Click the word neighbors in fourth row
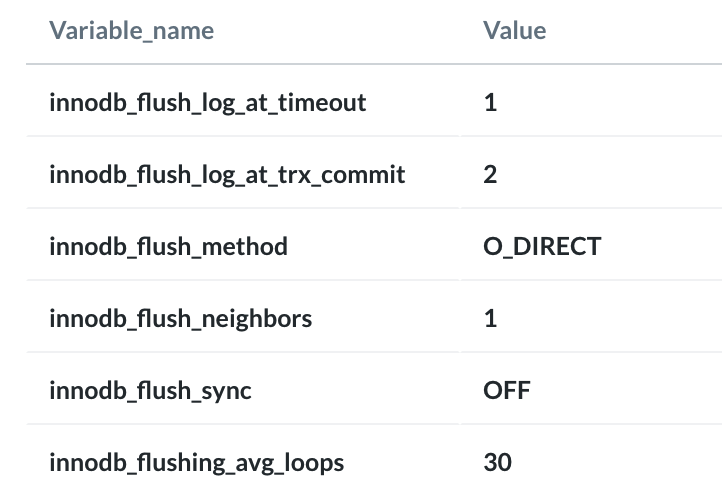 point(257,319)
